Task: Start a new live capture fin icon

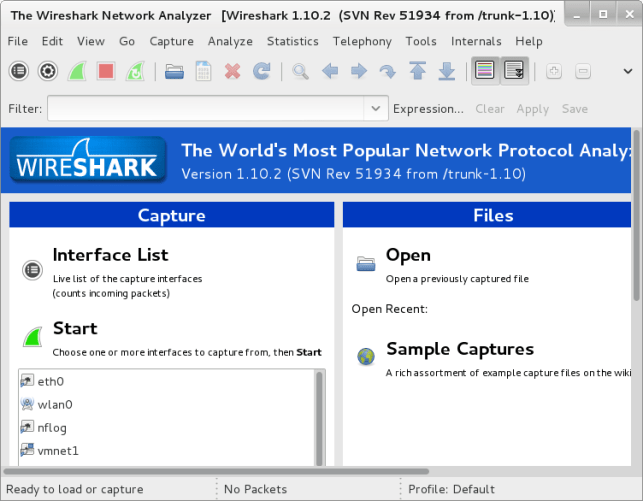Action: (77, 71)
